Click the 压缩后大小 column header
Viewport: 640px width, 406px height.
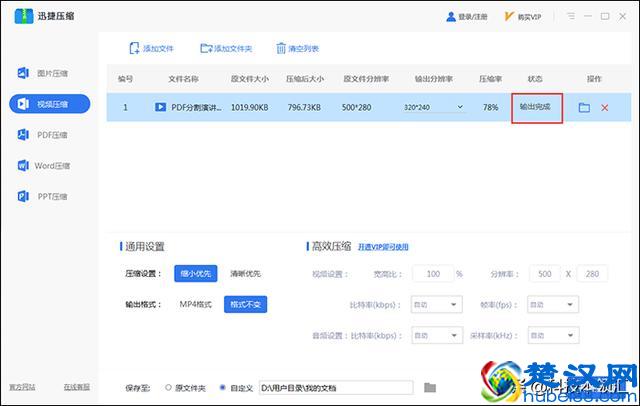(x=304, y=79)
